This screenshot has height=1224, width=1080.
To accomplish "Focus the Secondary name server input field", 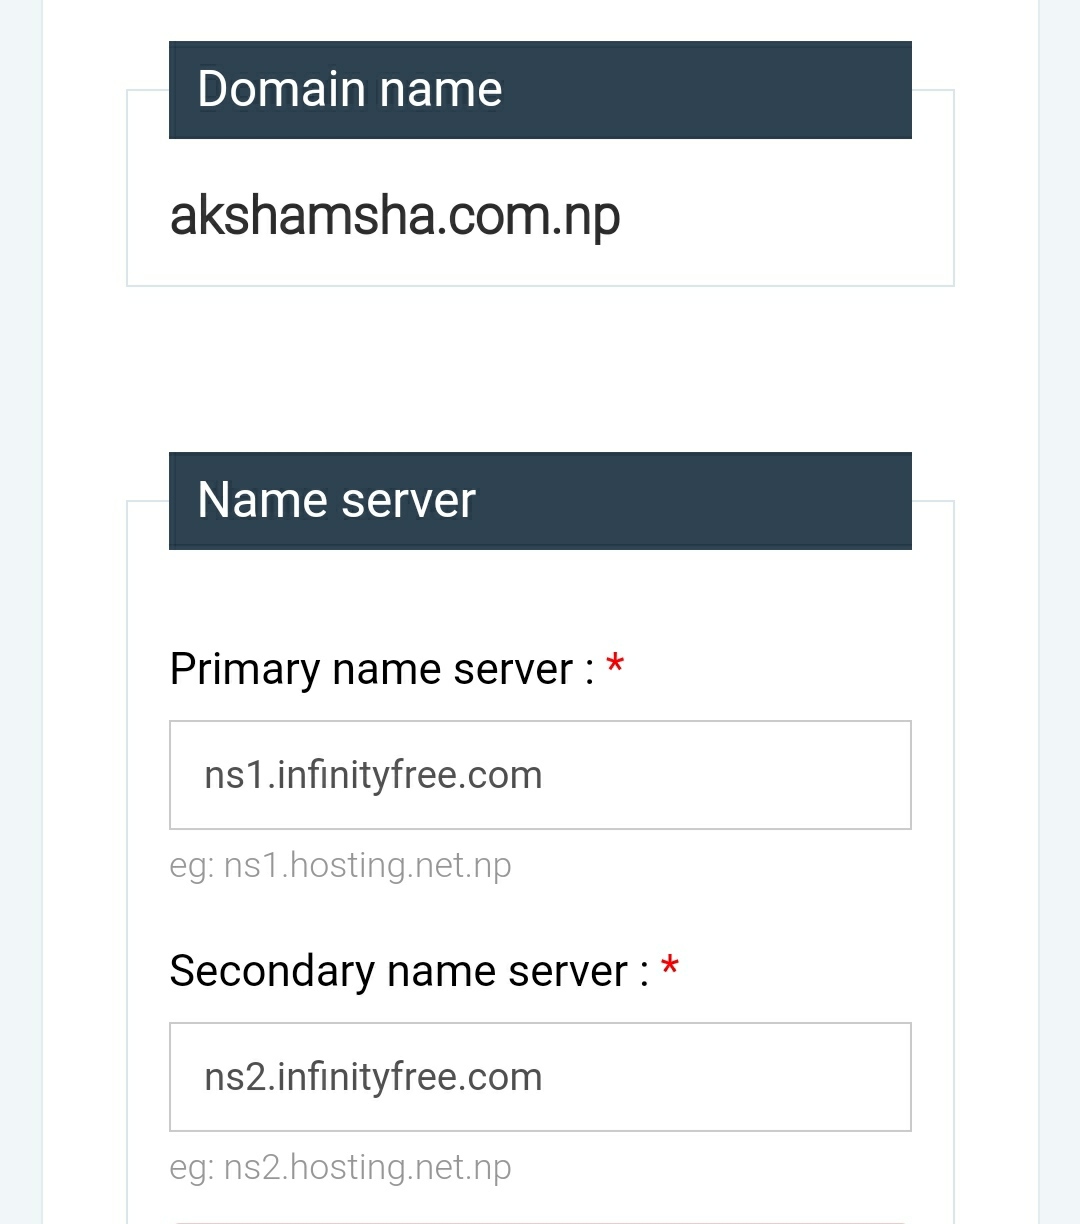I will 540,1077.
